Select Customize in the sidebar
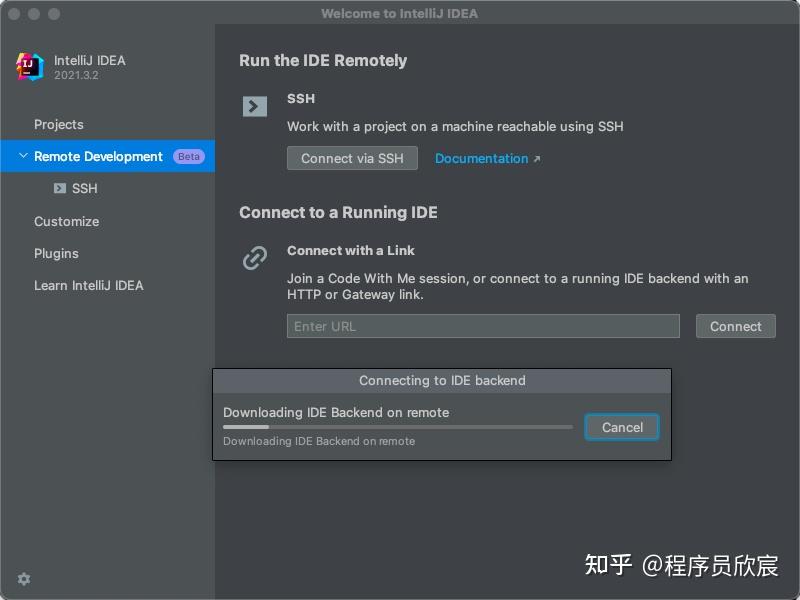 click(x=65, y=221)
